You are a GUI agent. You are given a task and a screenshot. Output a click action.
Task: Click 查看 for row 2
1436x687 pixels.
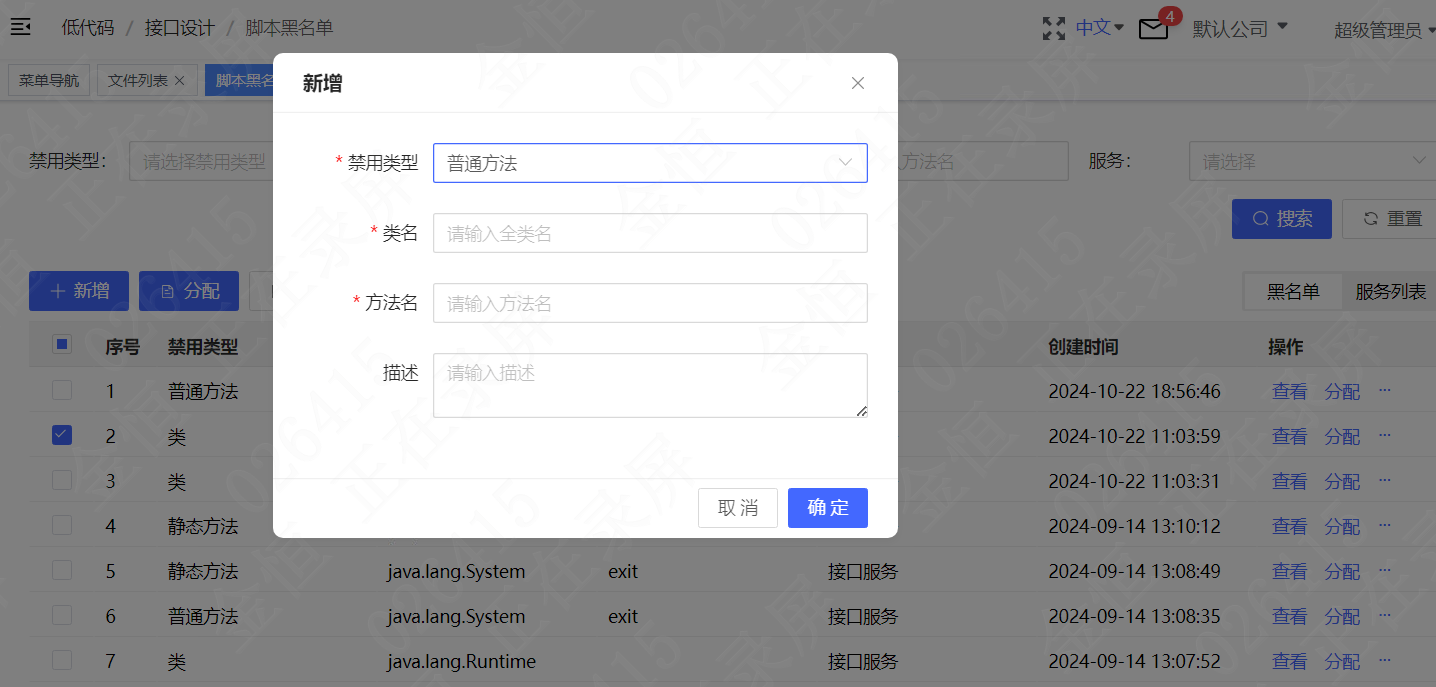tap(1290, 437)
